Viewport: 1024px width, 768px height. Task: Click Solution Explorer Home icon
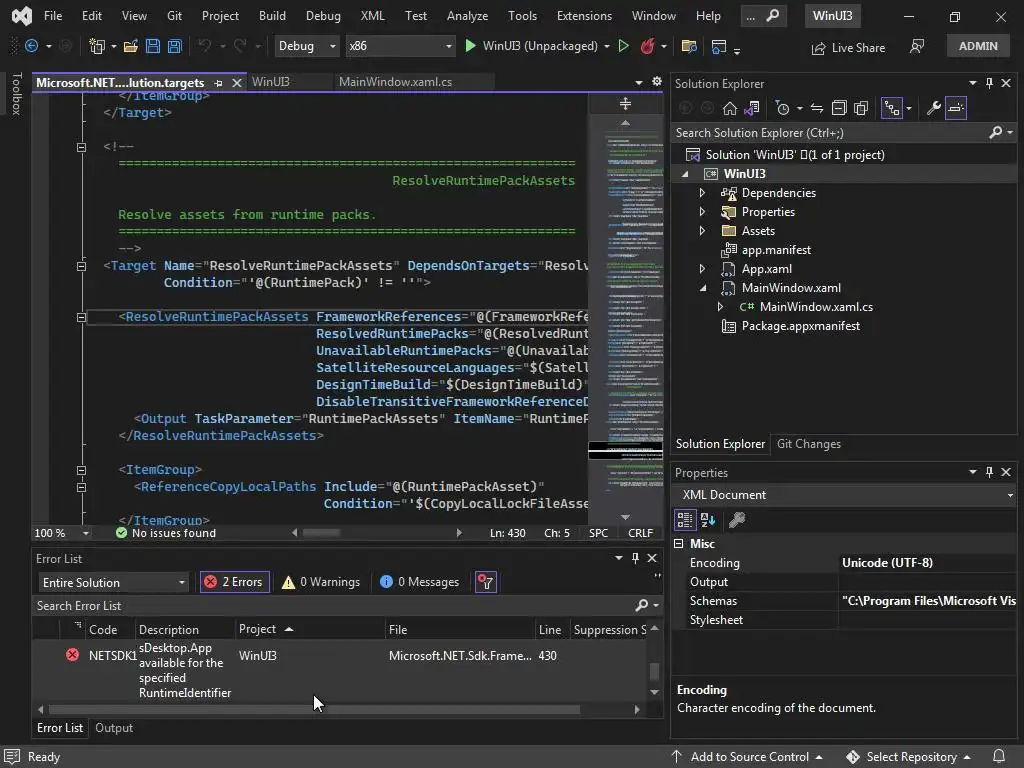(729, 108)
